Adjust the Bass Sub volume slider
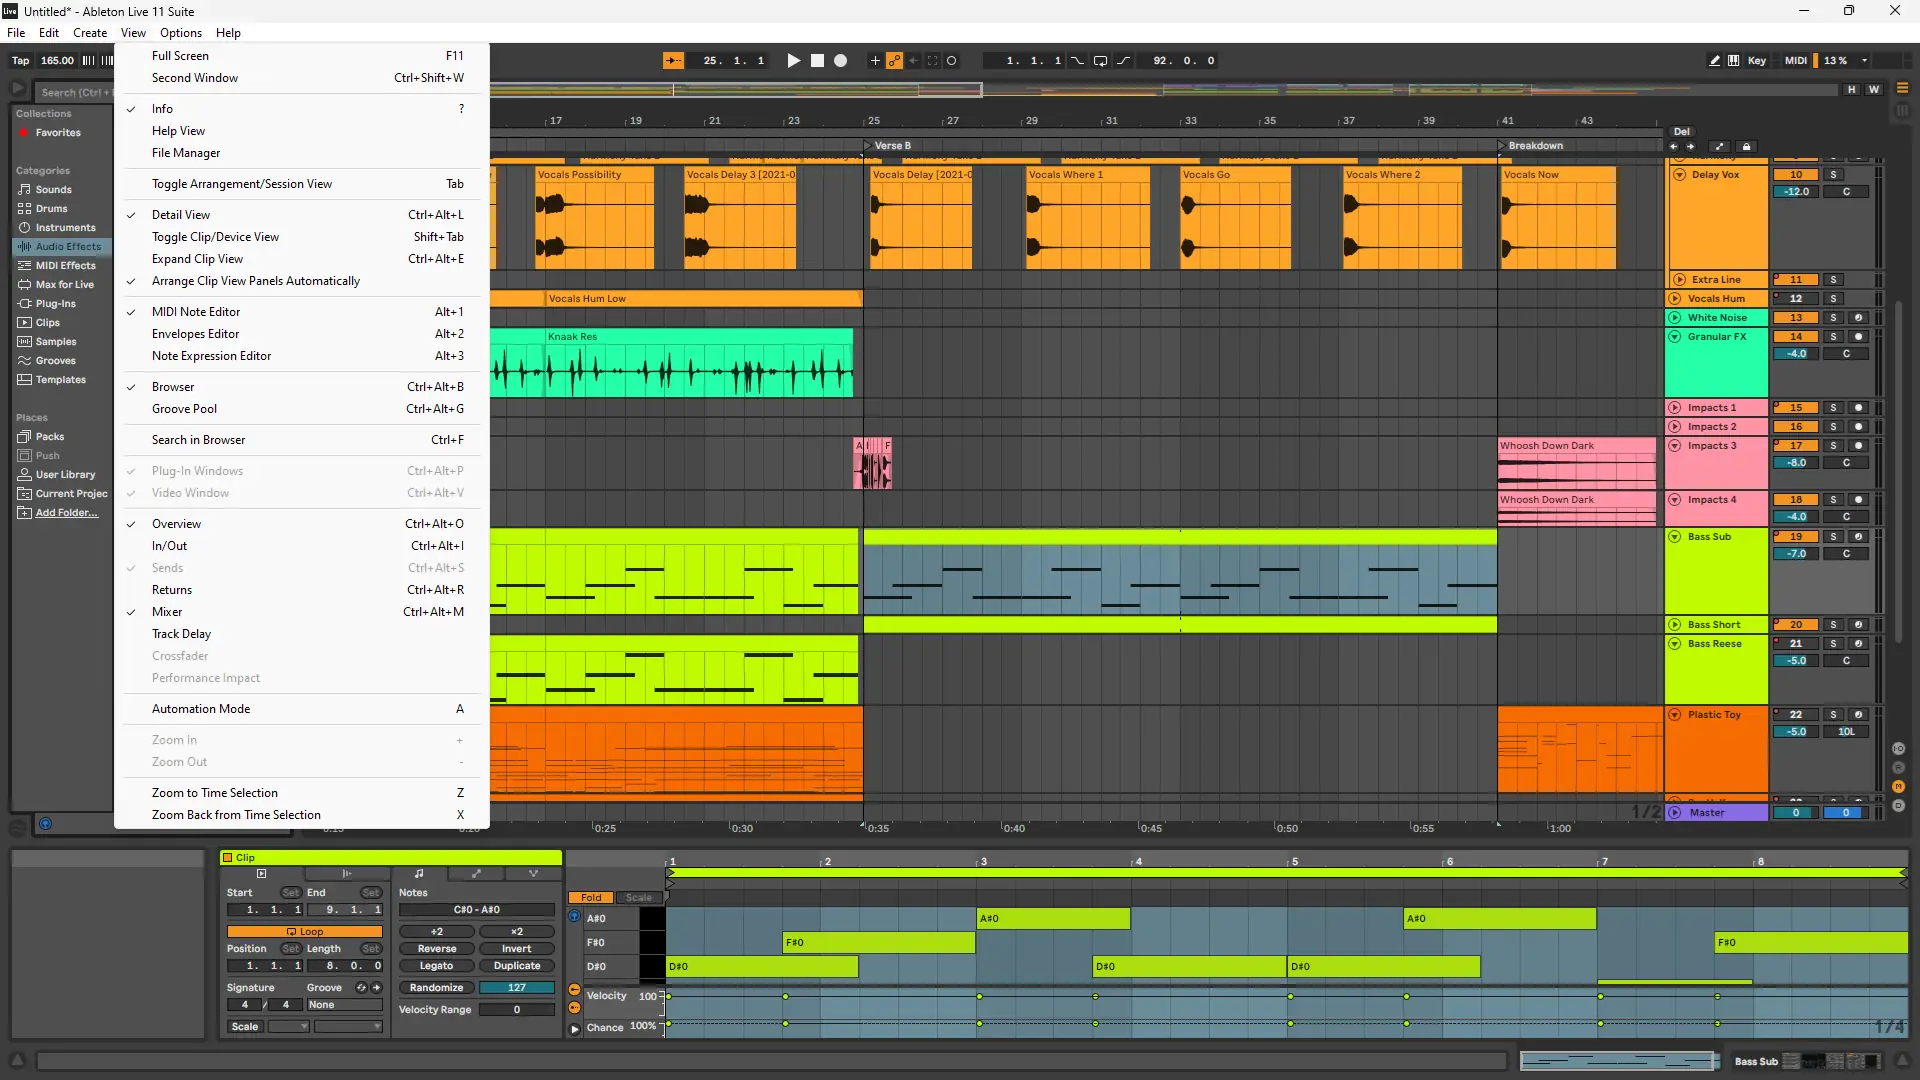 pyautogui.click(x=1795, y=554)
